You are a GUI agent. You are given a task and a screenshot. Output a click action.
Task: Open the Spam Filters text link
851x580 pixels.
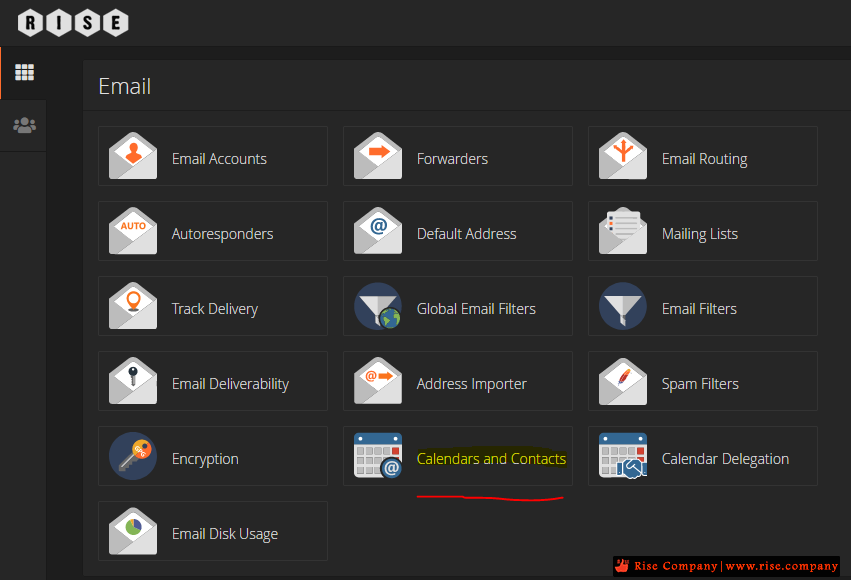pyautogui.click(x=700, y=384)
